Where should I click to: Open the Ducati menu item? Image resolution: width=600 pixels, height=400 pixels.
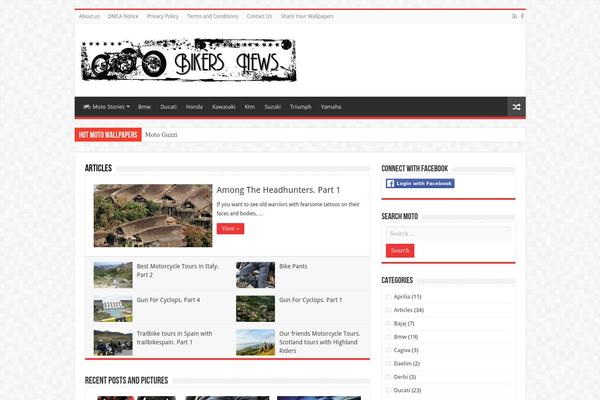point(168,107)
